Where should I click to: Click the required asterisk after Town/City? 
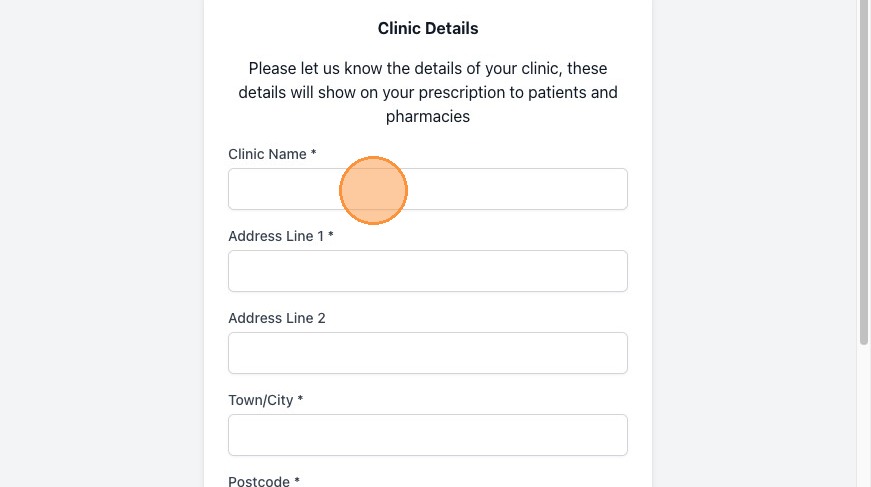coord(300,399)
